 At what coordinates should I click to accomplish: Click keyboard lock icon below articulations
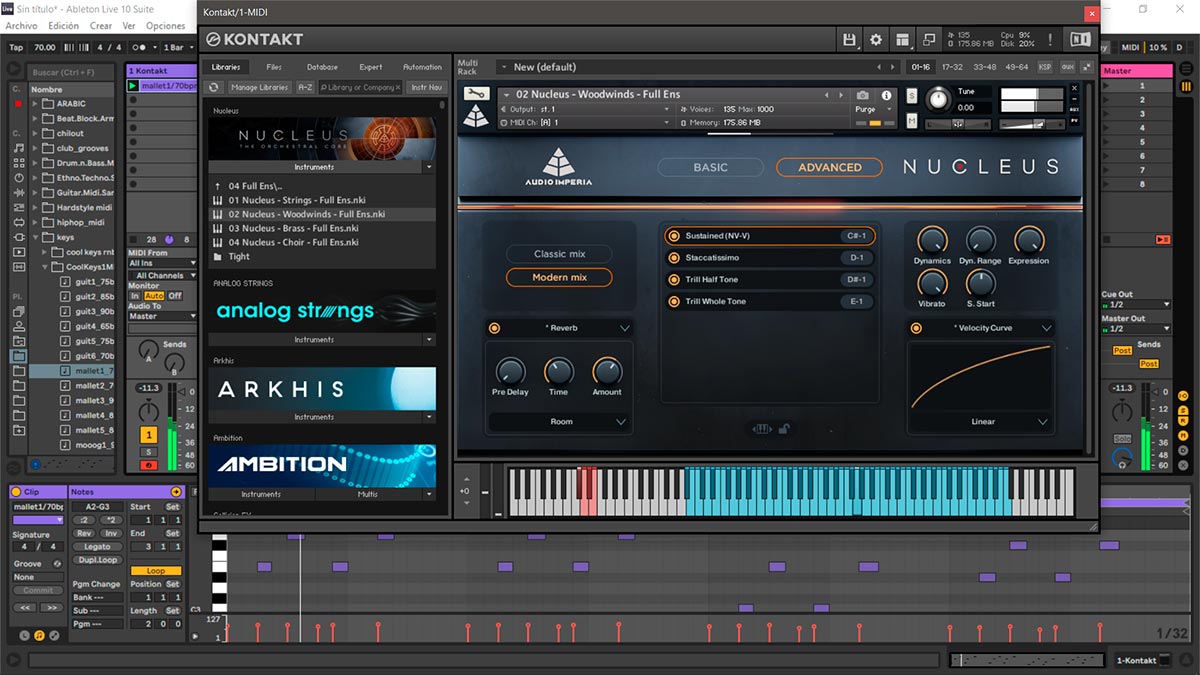(785, 429)
